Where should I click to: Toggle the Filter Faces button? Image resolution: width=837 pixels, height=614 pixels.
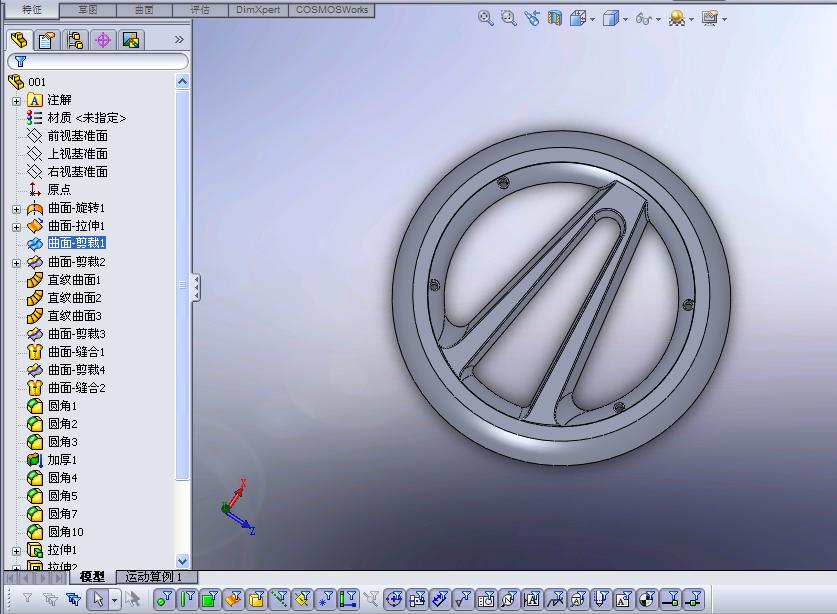[210, 599]
